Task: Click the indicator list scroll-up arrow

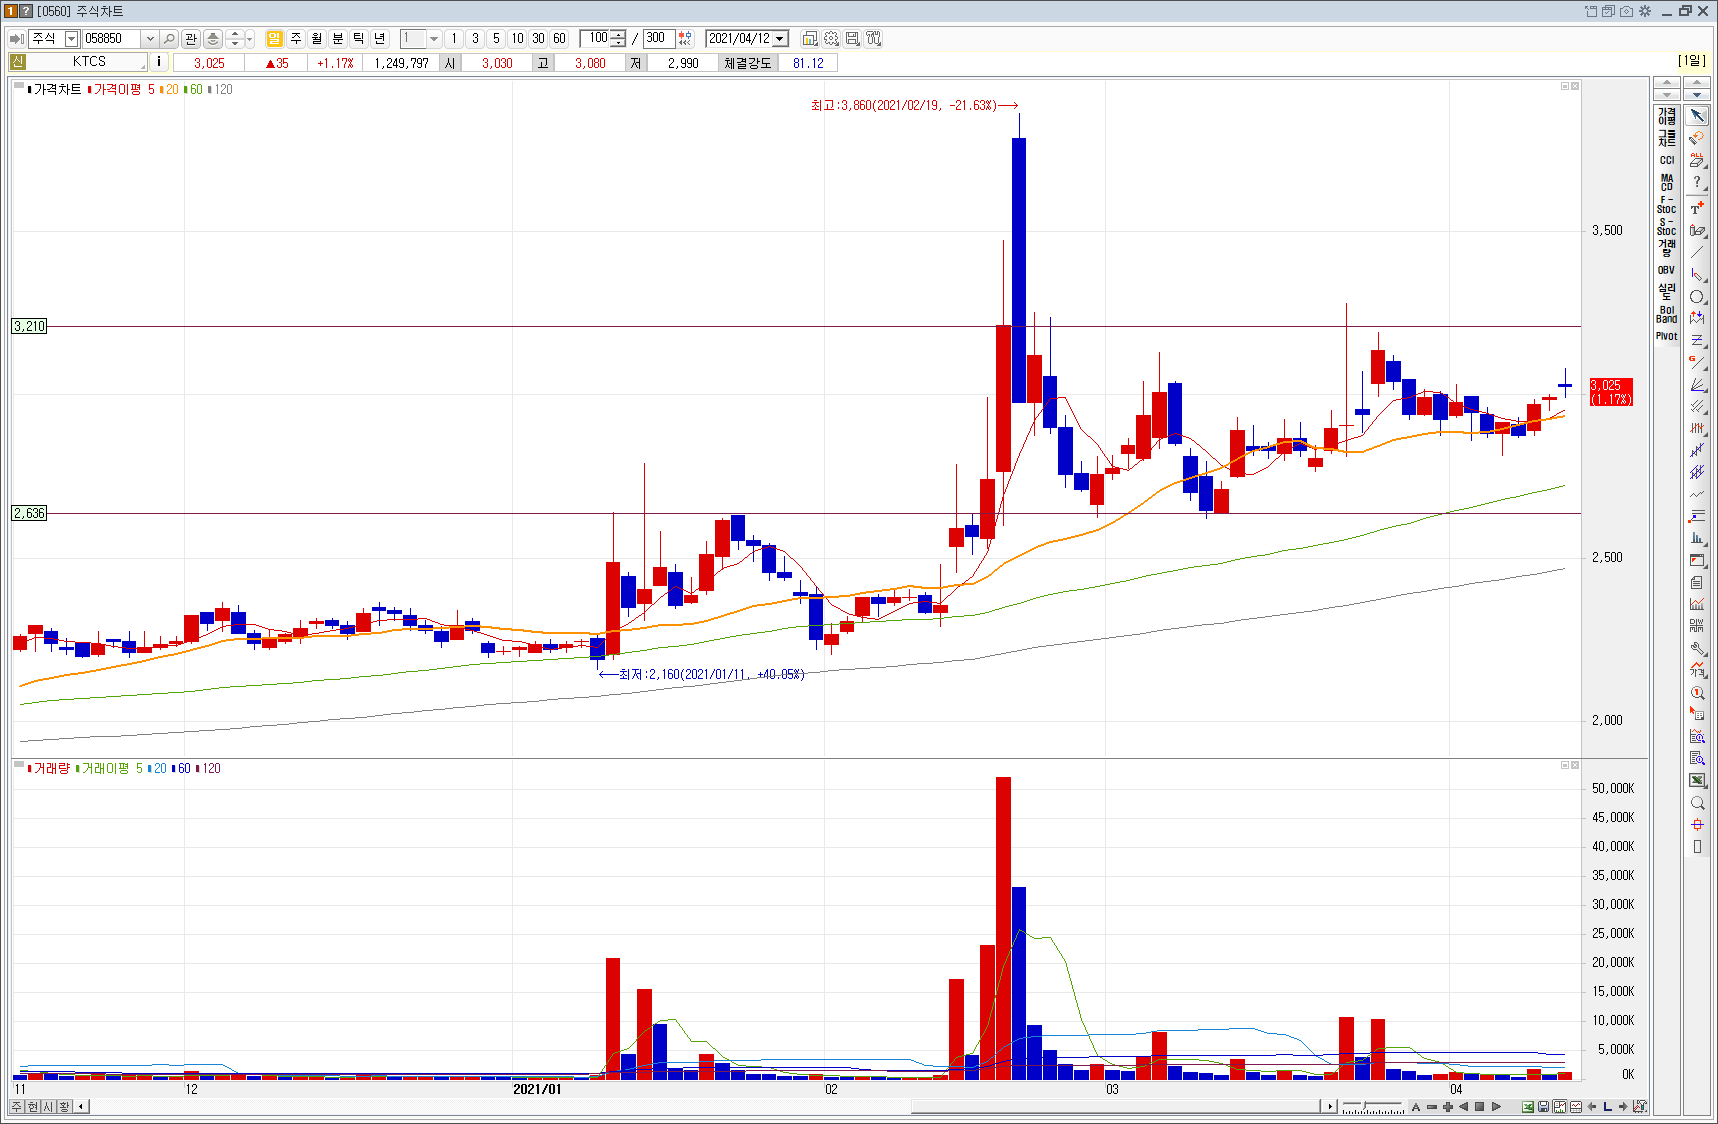Action: click(1667, 82)
